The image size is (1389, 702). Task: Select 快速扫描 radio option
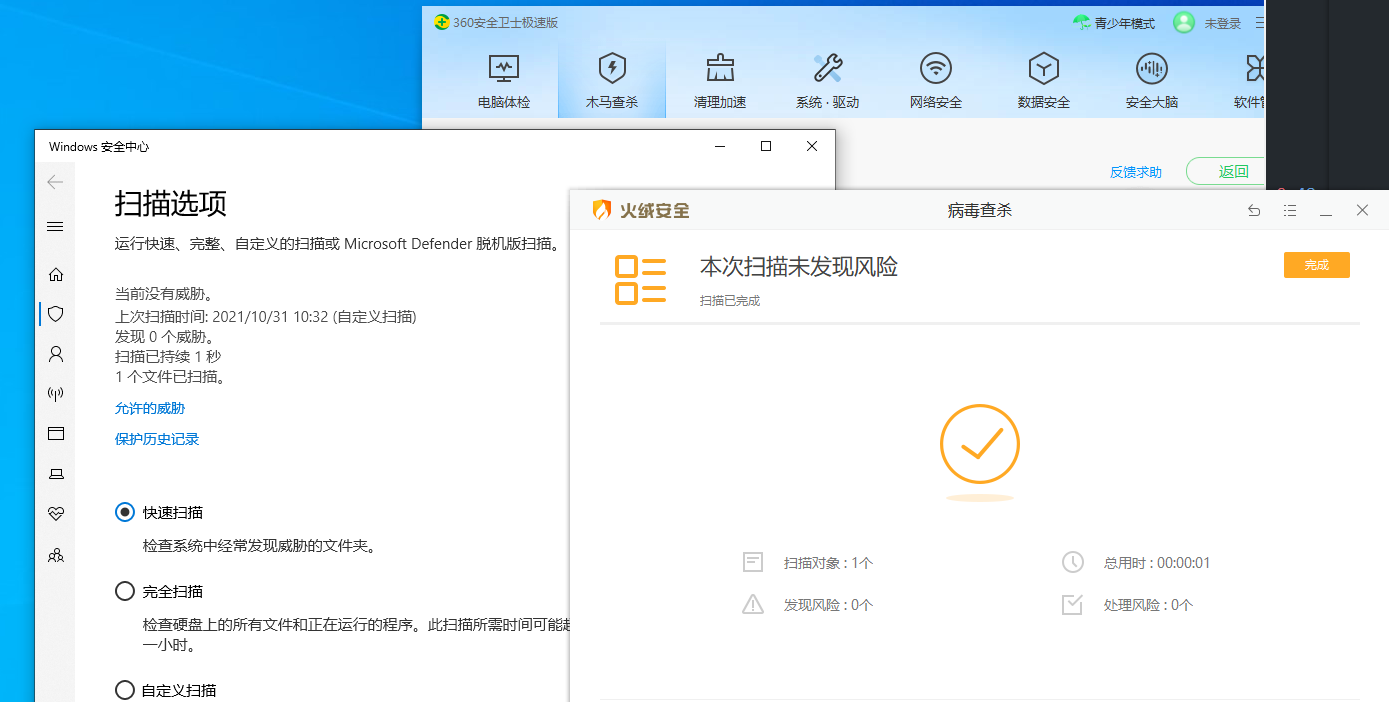pyautogui.click(x=125, y=512)
